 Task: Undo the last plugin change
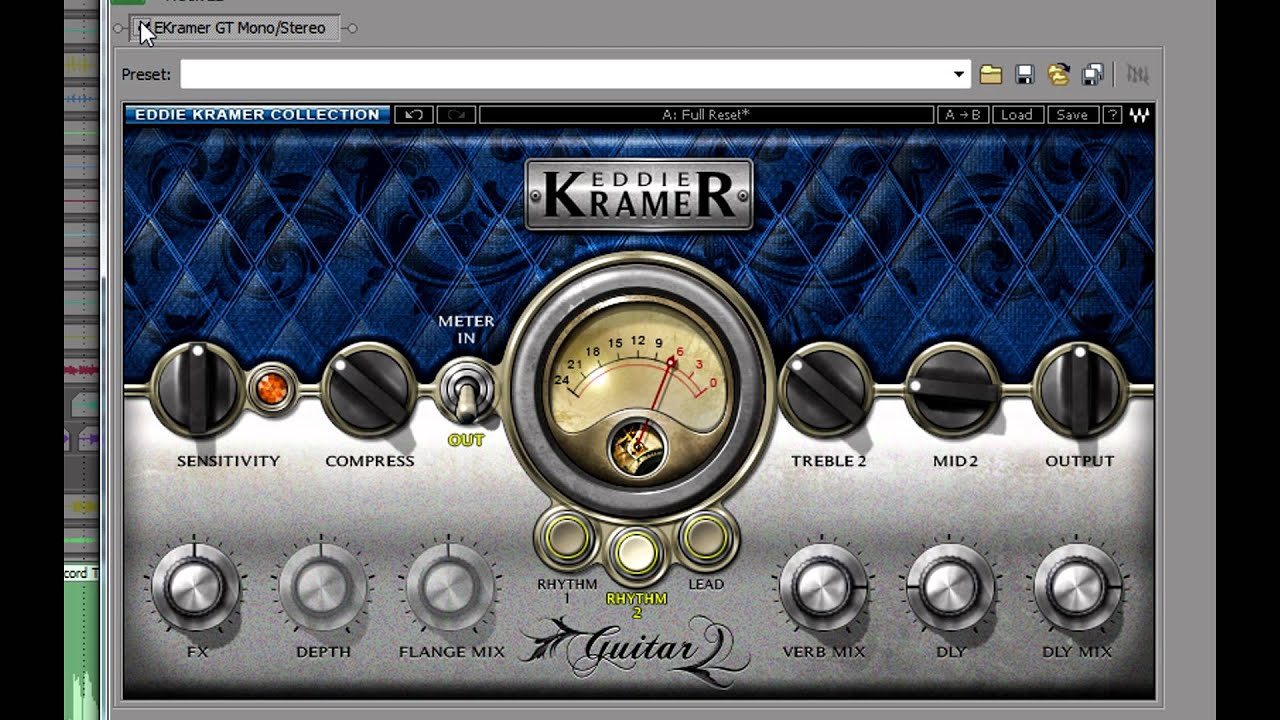click(413, 115)
